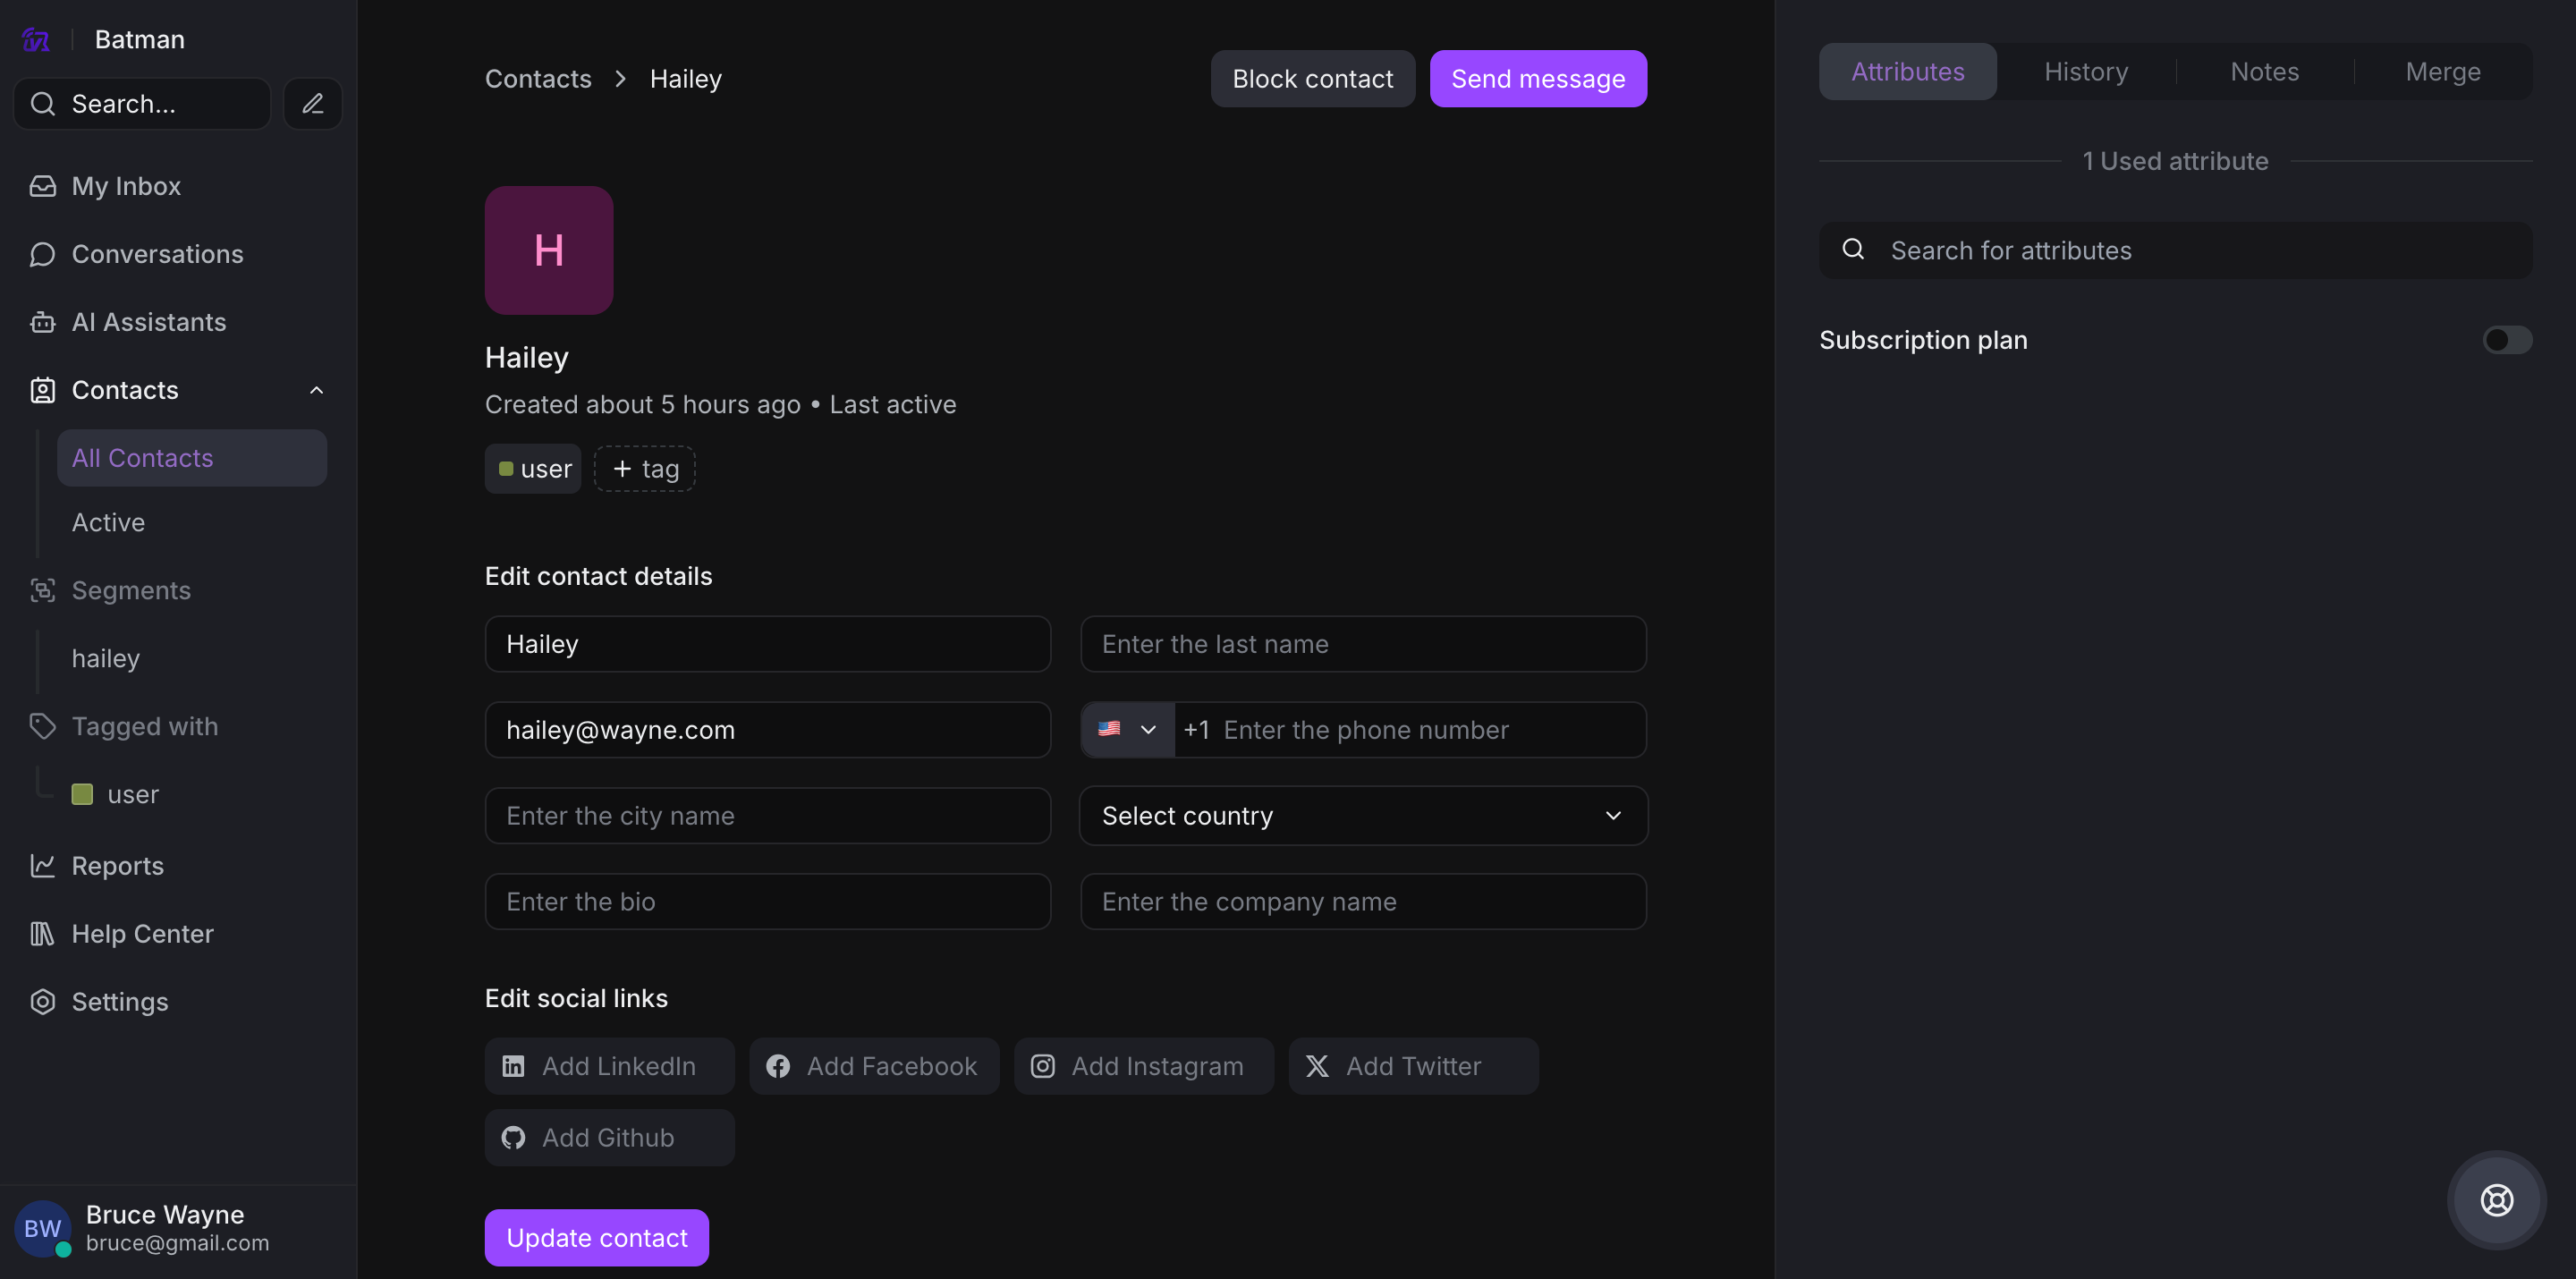Open Reports from the sidebar

pyautogui.click(x=117, y=865)
